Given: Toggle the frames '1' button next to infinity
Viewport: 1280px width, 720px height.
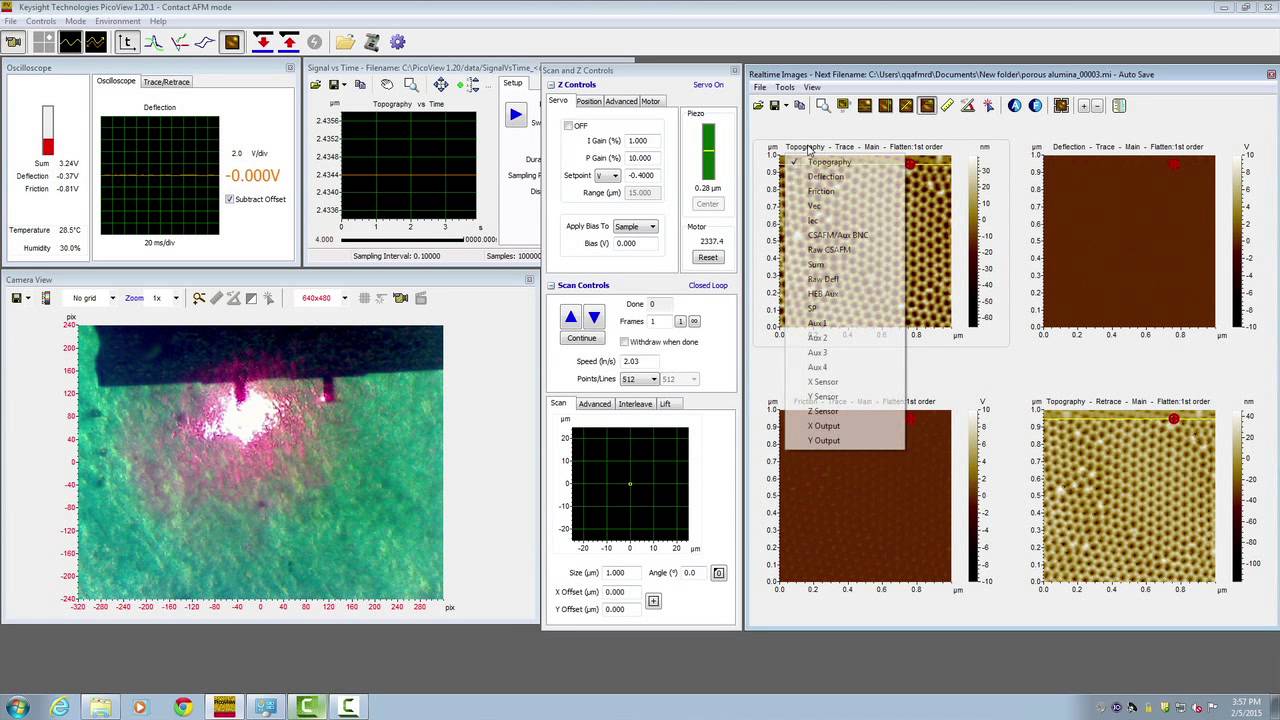Looking at the screenshot, I should [x=680, y=321].
